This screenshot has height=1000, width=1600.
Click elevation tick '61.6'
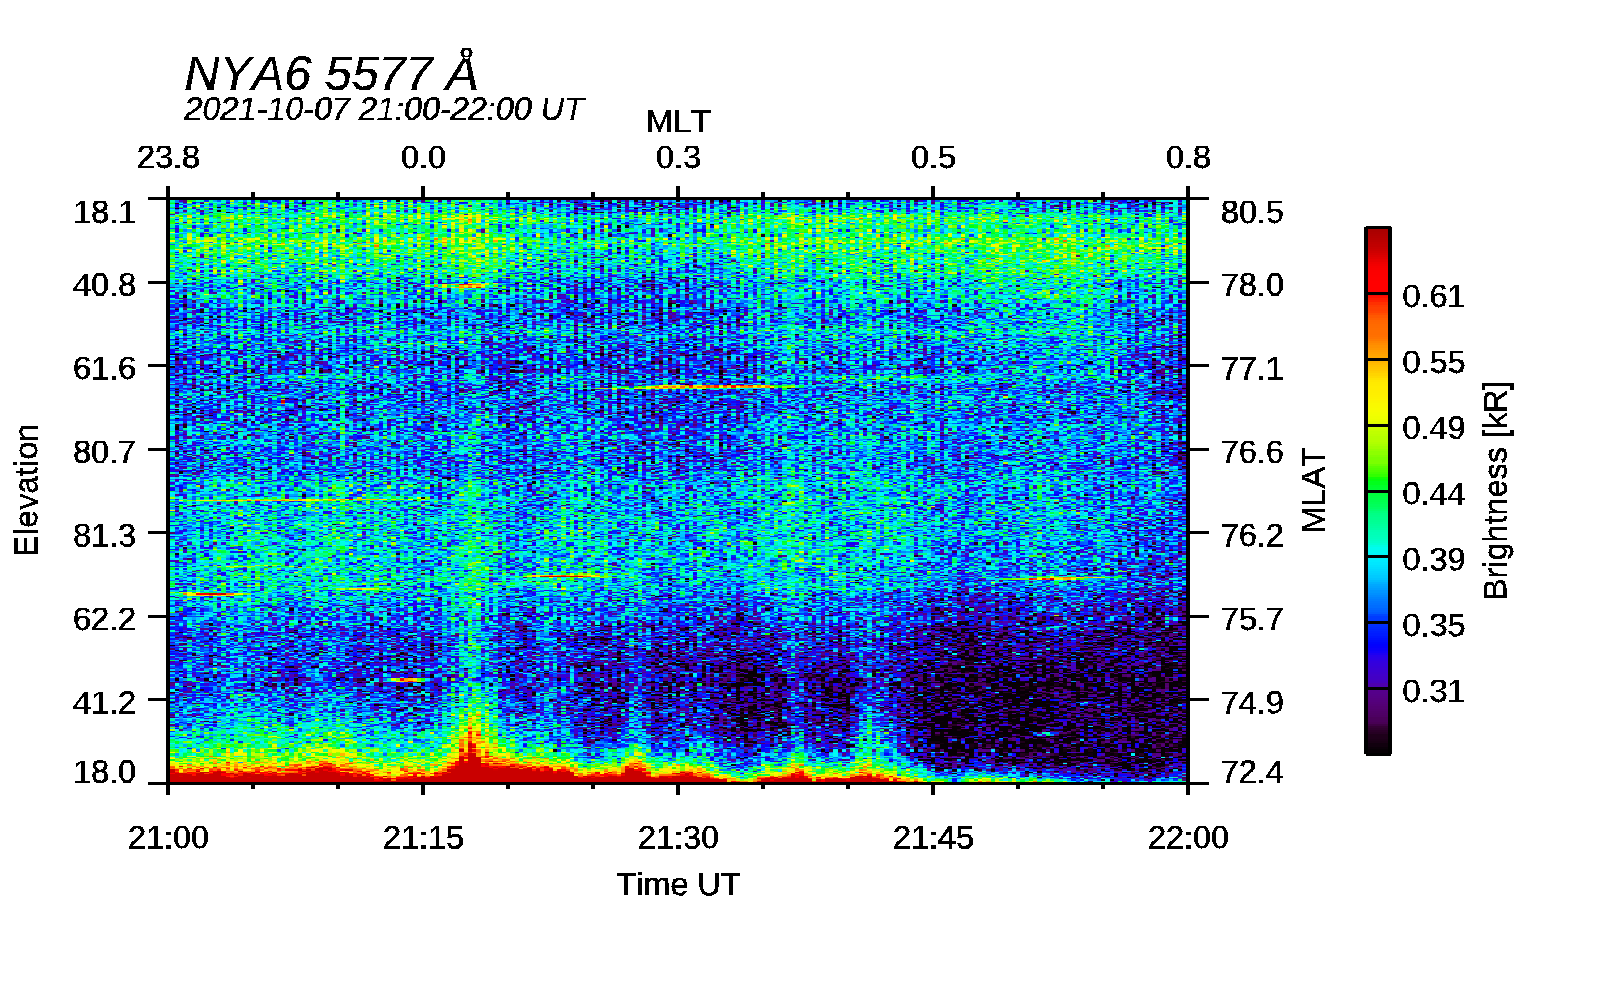point(104,368)
